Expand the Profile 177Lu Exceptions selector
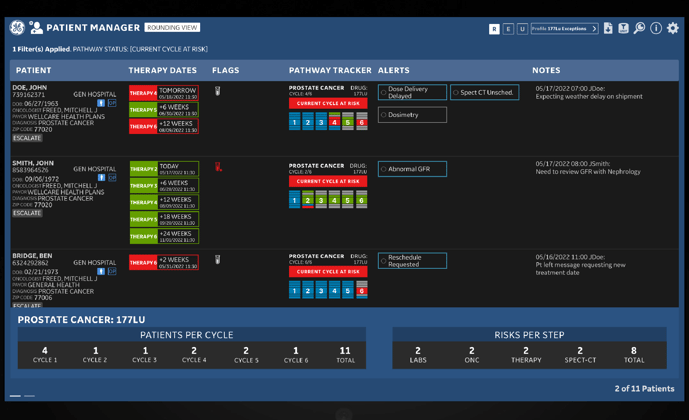The height and width of the screenshot is (420, 689). pyautogui.click(x=564, y=29)
